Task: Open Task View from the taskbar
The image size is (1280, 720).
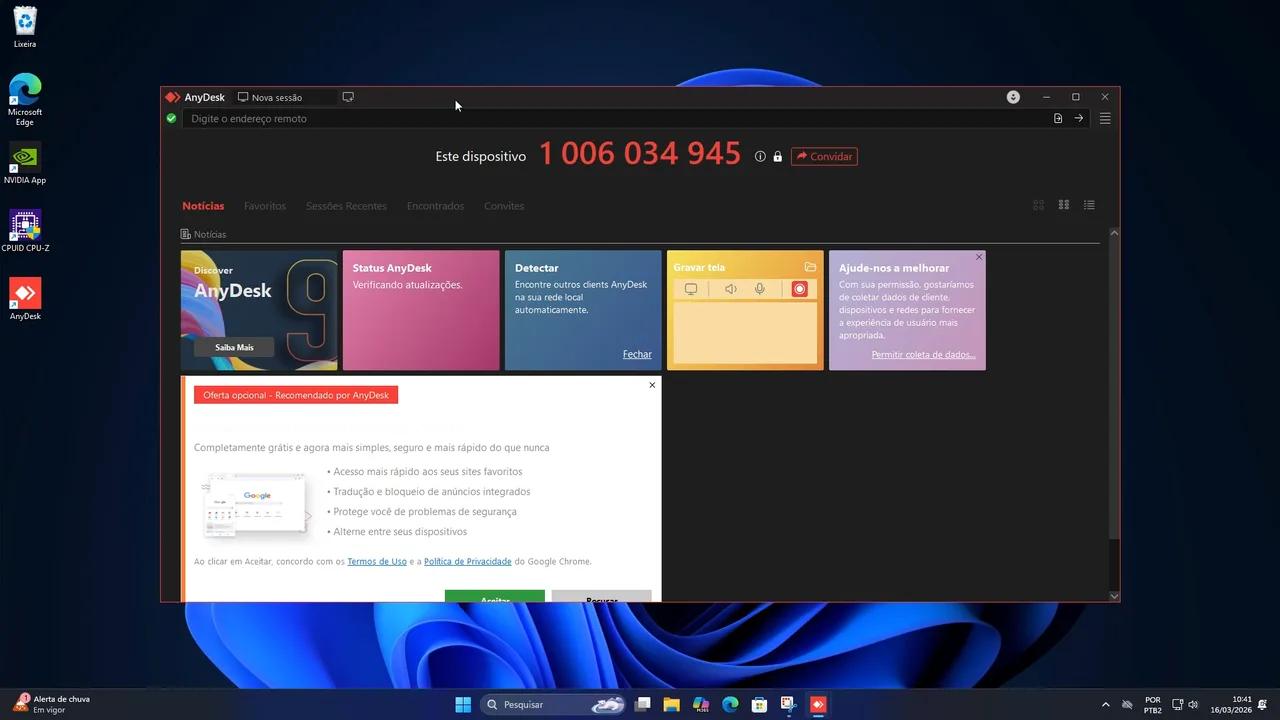Action: (x=643, y=704)
